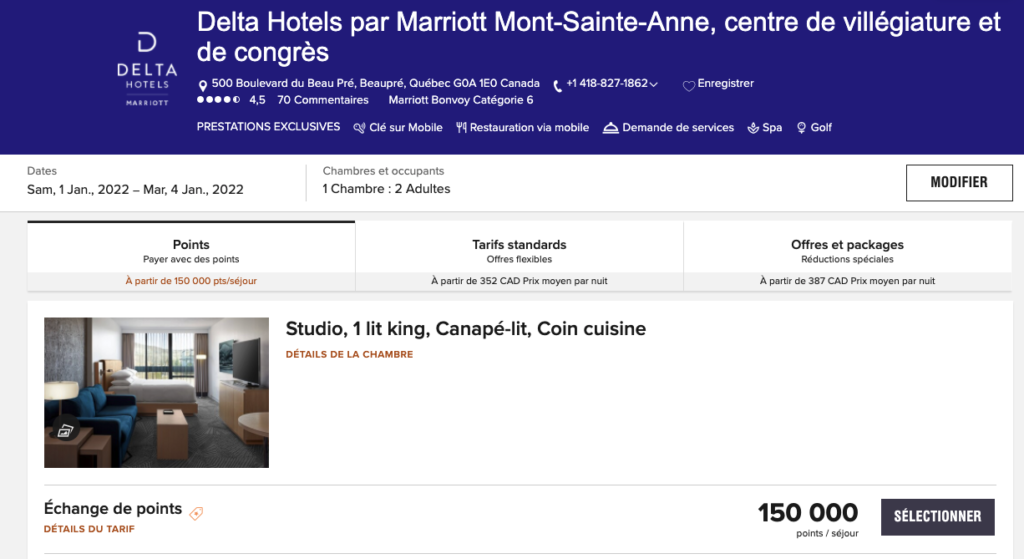Click the phone icon next to number
The width and height of the screenshot is (1024, 559).
[558, 85]
